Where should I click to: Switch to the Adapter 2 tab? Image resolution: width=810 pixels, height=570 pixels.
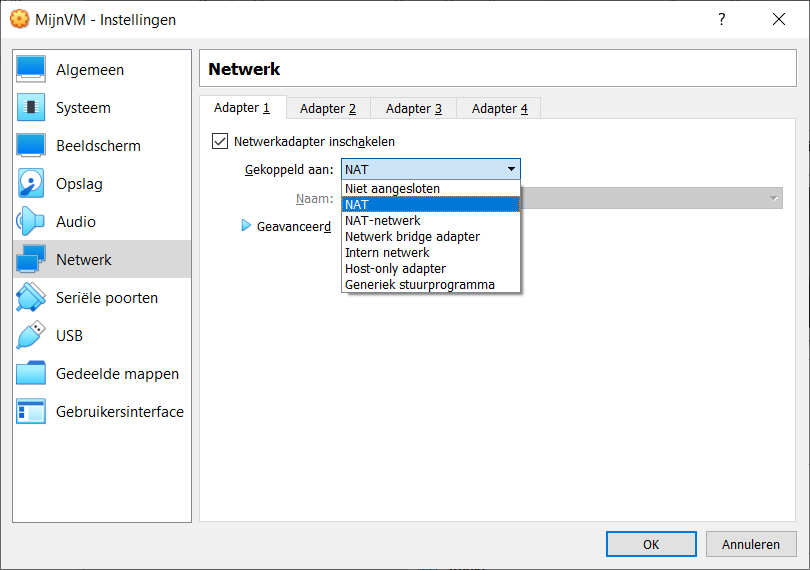328,109
